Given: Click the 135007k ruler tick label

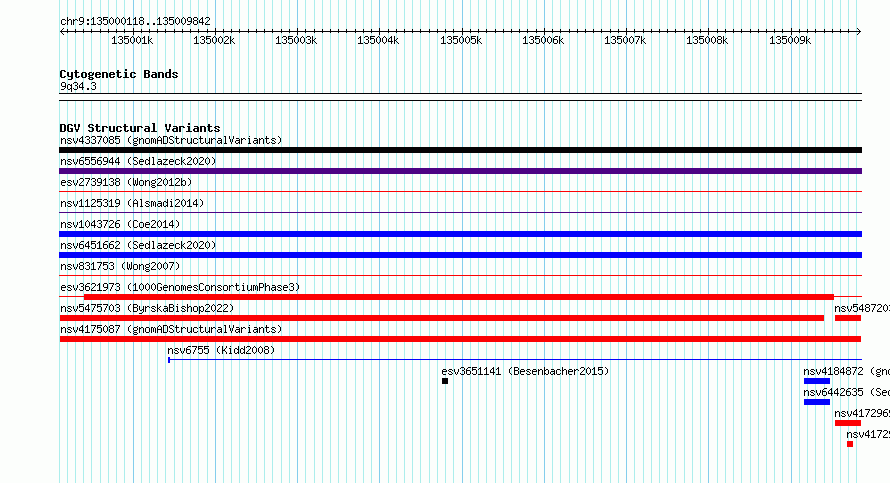Looking at the screenshot, I should click(625, 40).
